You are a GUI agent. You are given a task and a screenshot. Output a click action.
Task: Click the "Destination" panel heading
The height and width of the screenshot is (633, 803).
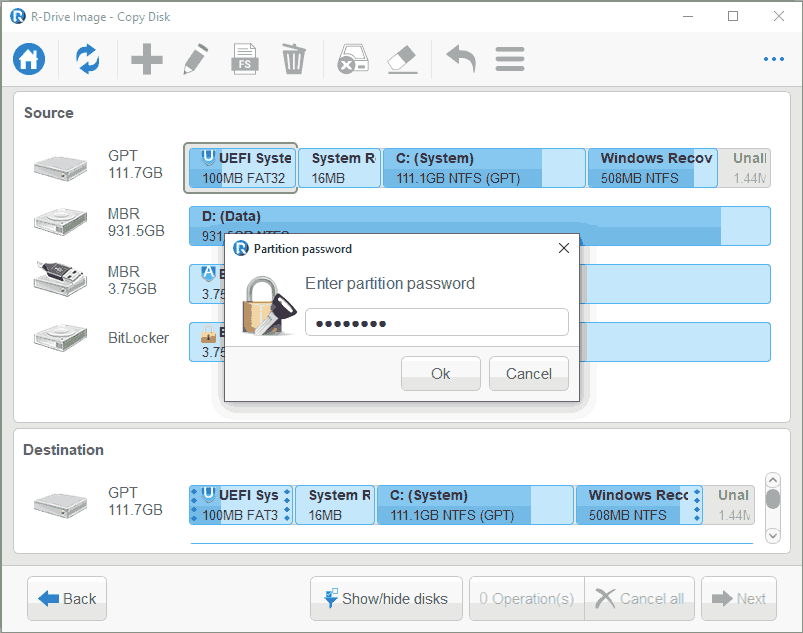coord(64,450)
